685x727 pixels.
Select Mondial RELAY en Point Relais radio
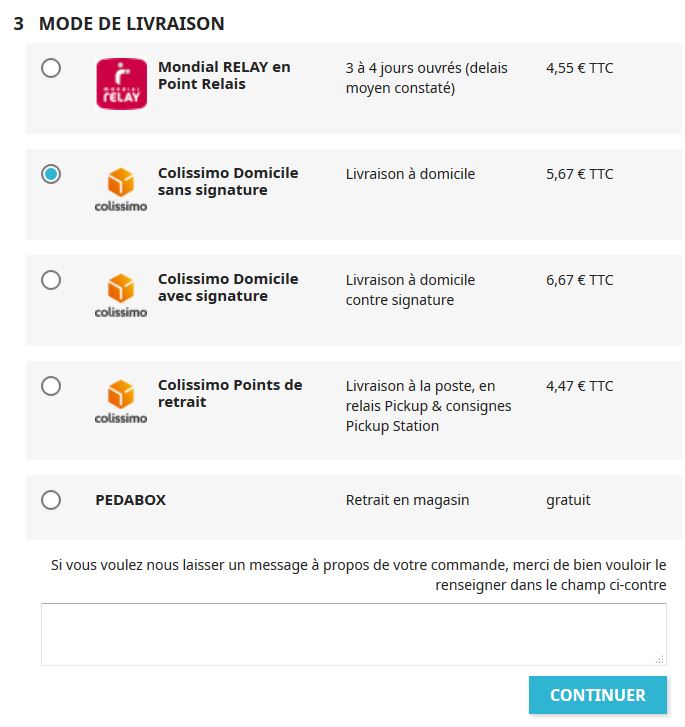click(51, 68)
